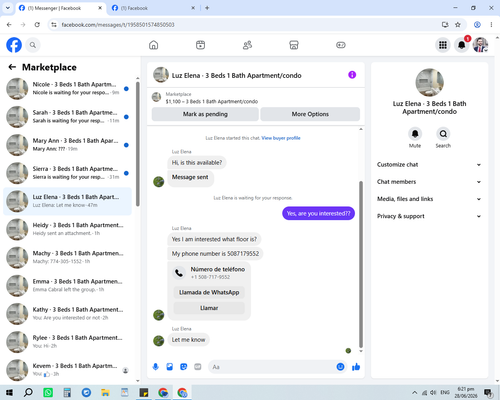Open Sarah's apartment conversation

[x=67, y=117]
